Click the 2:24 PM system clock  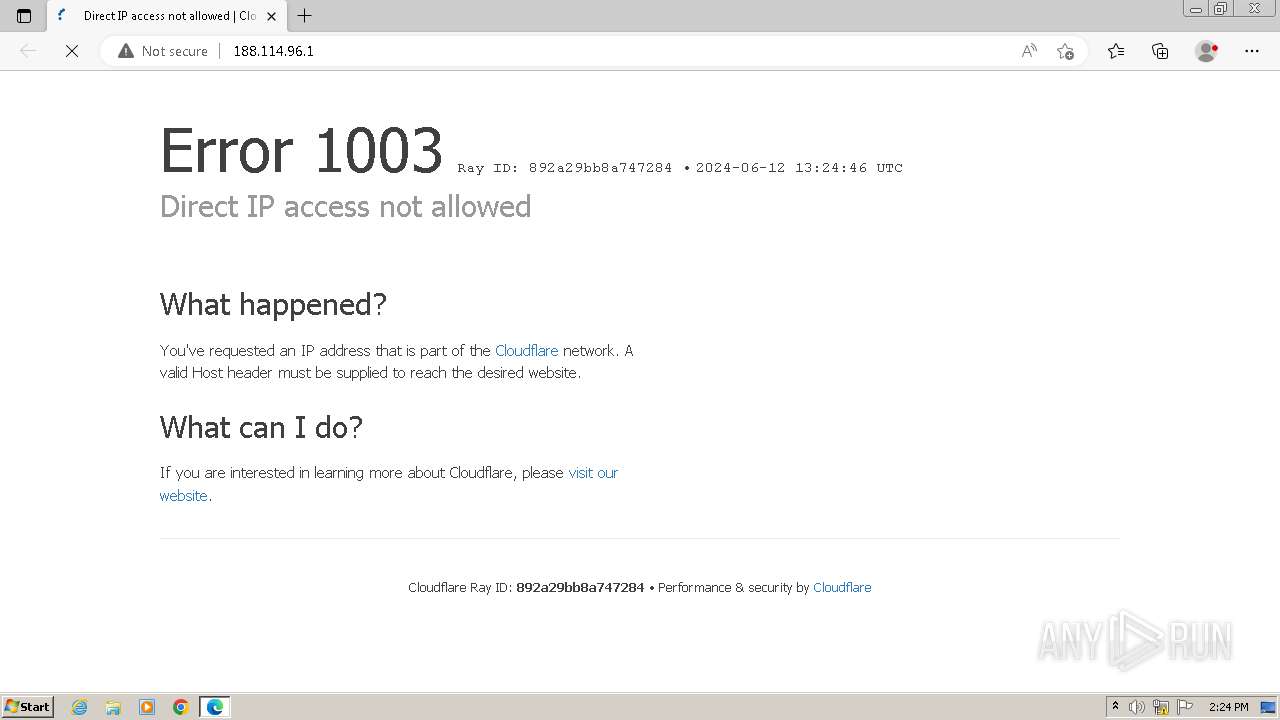(1228, 707)
